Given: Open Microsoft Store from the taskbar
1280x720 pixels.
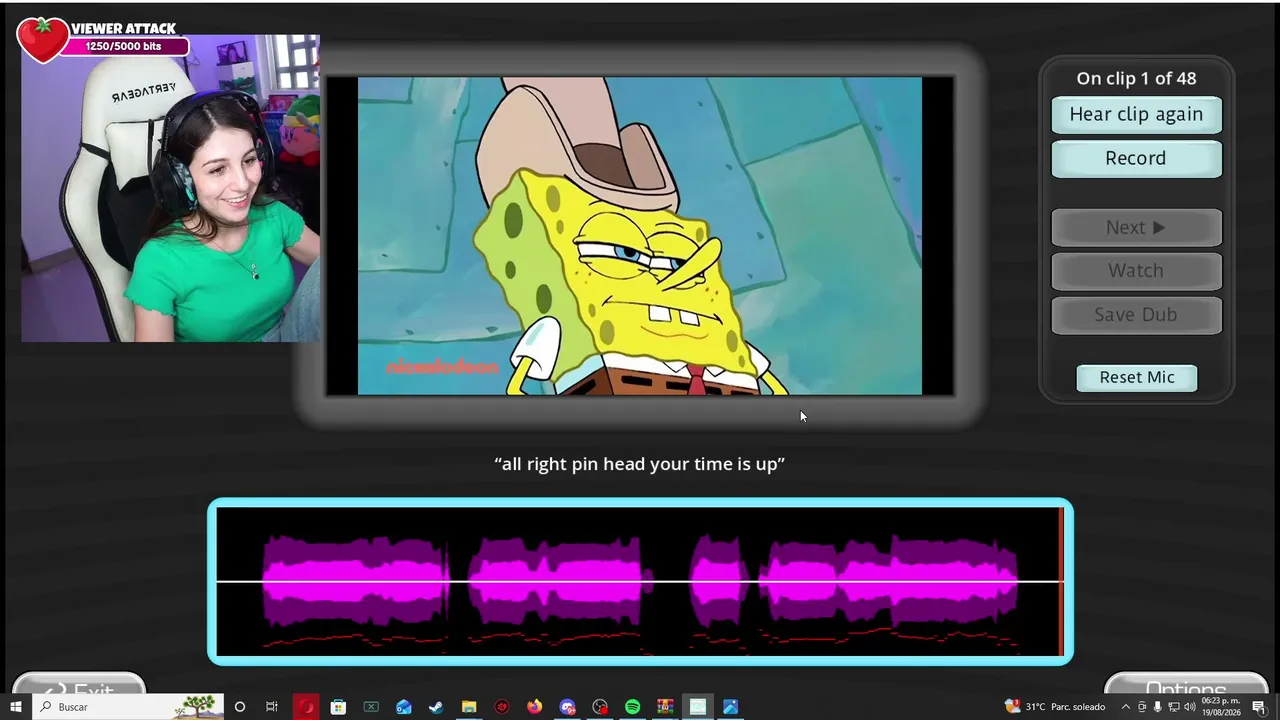Looking at the screenshot, I should (338, 707).
